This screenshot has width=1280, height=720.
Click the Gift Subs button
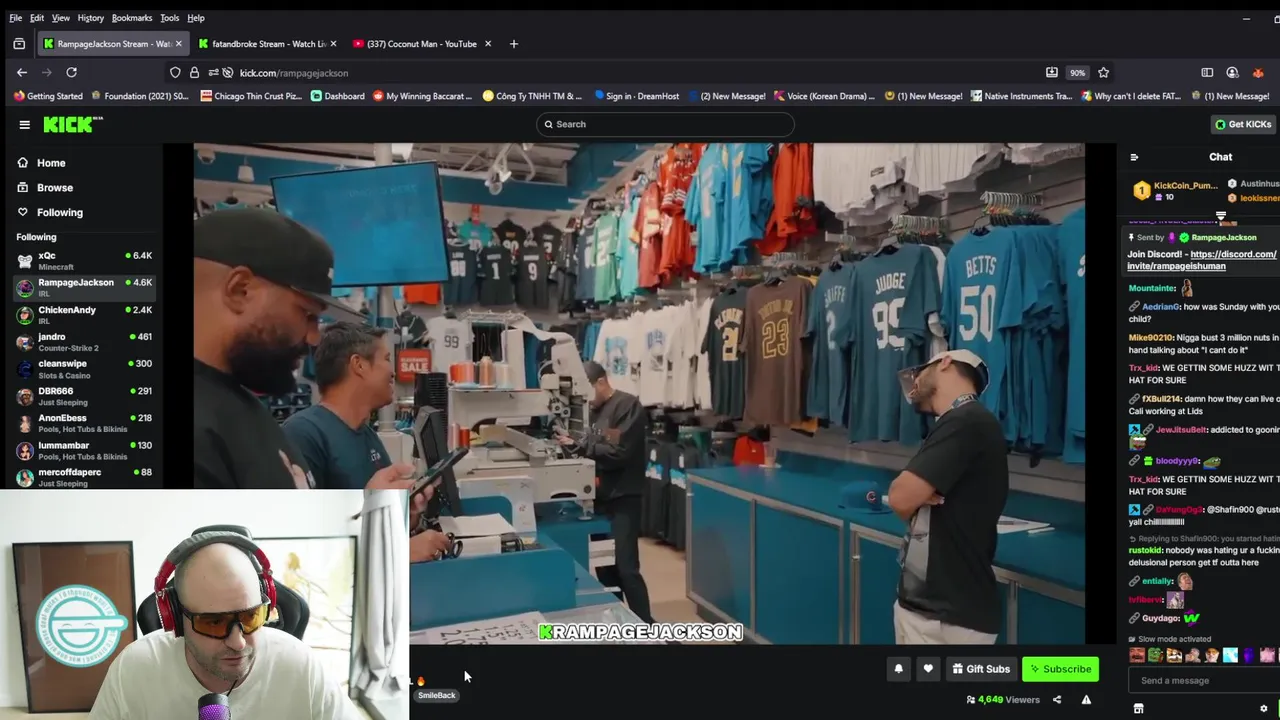pyautogui.click(x=980, y=669)
